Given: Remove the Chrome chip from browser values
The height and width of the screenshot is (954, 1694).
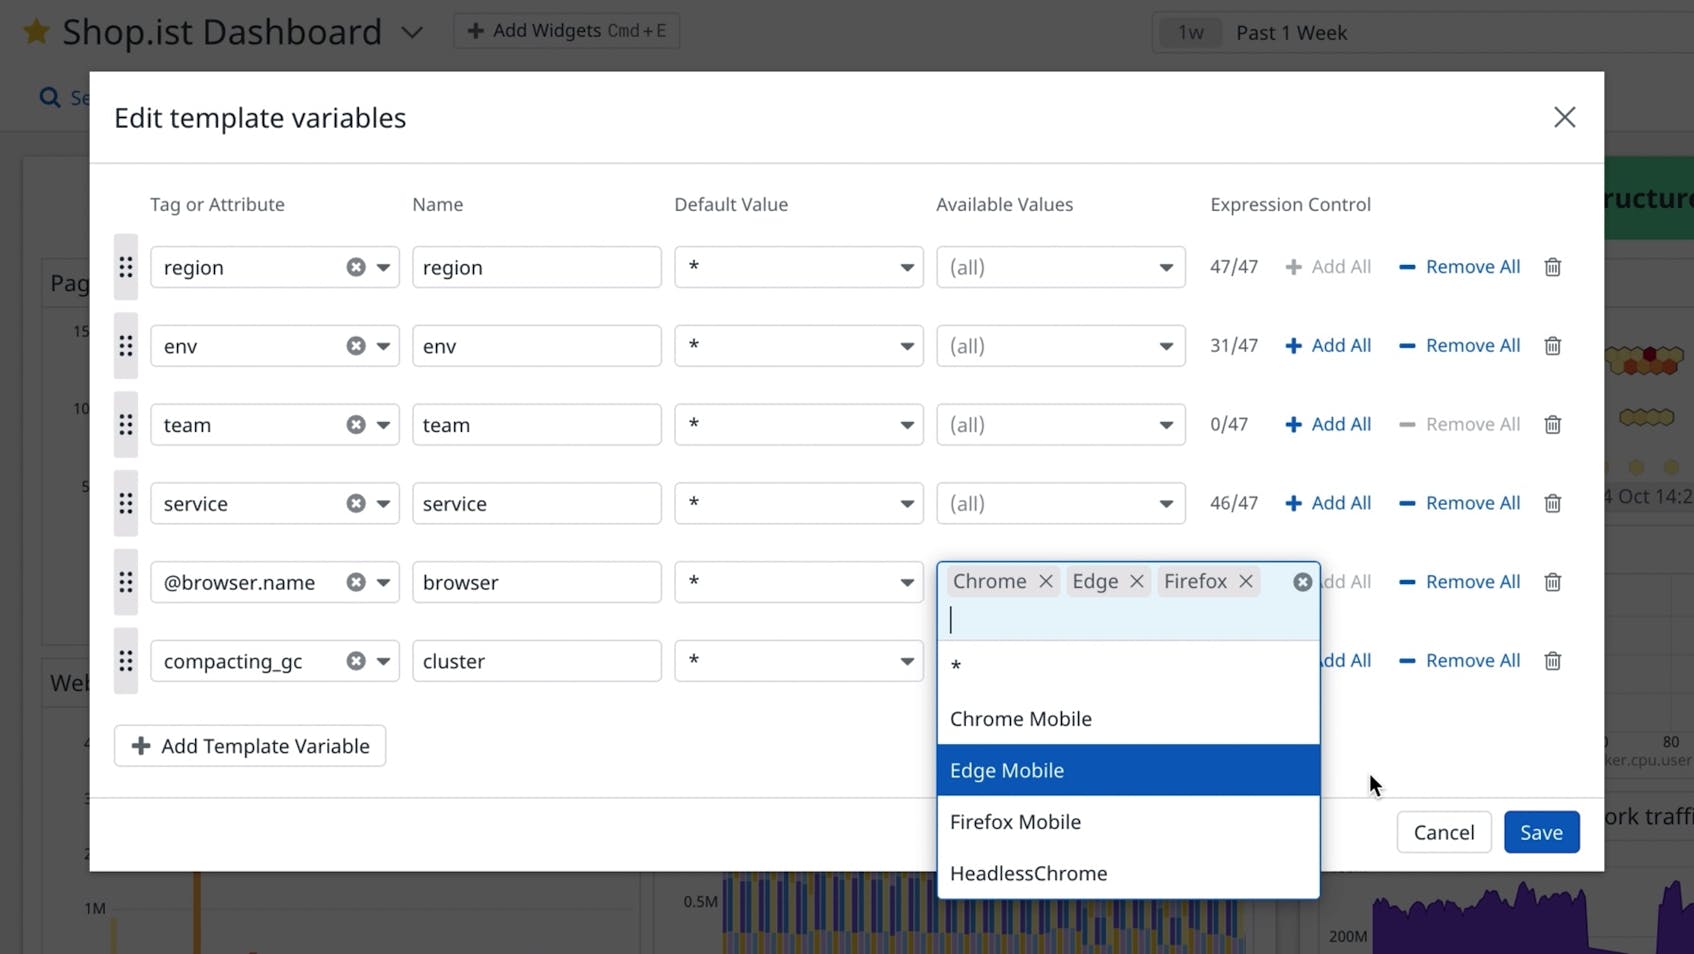Looking at the screenshot, I should click(x=1045, y=581).
